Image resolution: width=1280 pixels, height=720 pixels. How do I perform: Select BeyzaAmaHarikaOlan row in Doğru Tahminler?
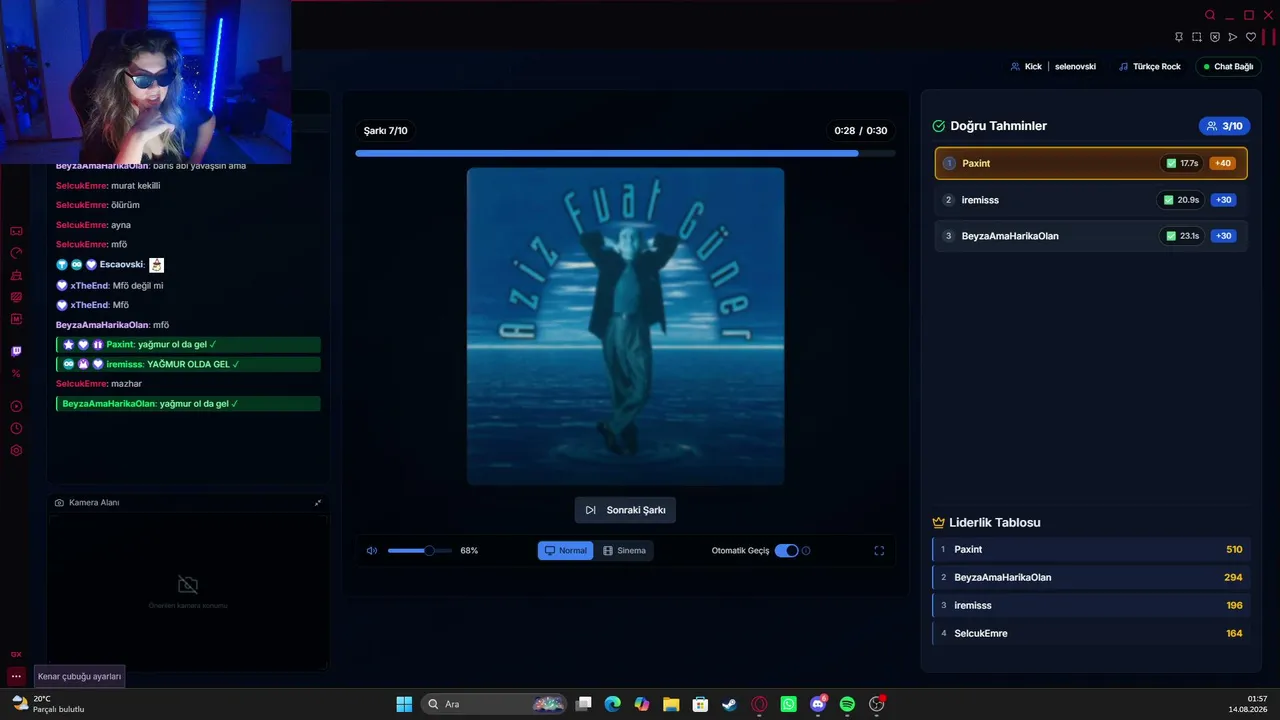(x=1091, y=236)
